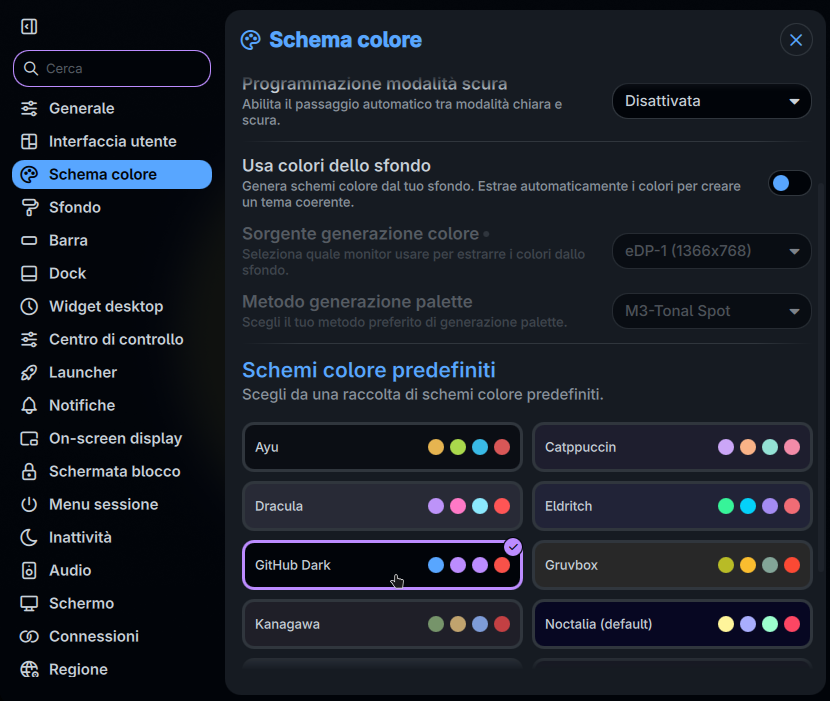This screenshot has width=830, height=701.
Task: Close the Schema colore panel
Action: [796, 40]
